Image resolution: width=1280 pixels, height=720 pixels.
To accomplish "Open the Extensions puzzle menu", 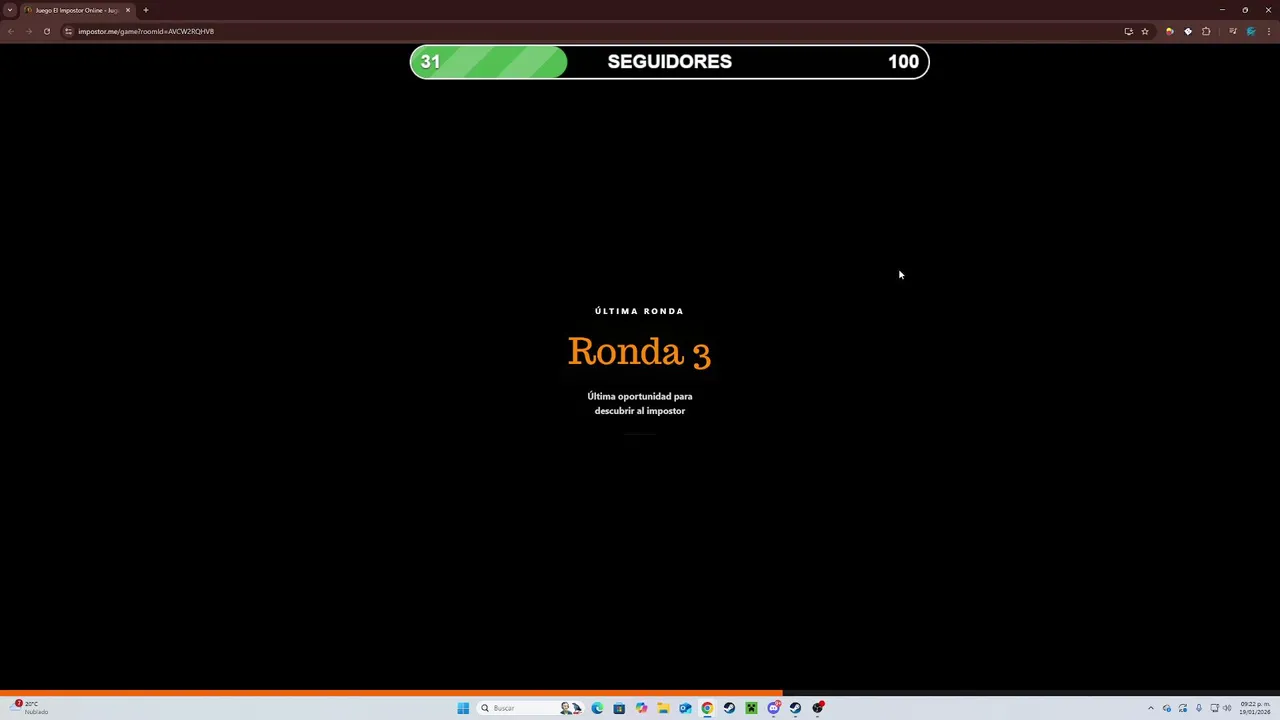I will (1206, 31).
